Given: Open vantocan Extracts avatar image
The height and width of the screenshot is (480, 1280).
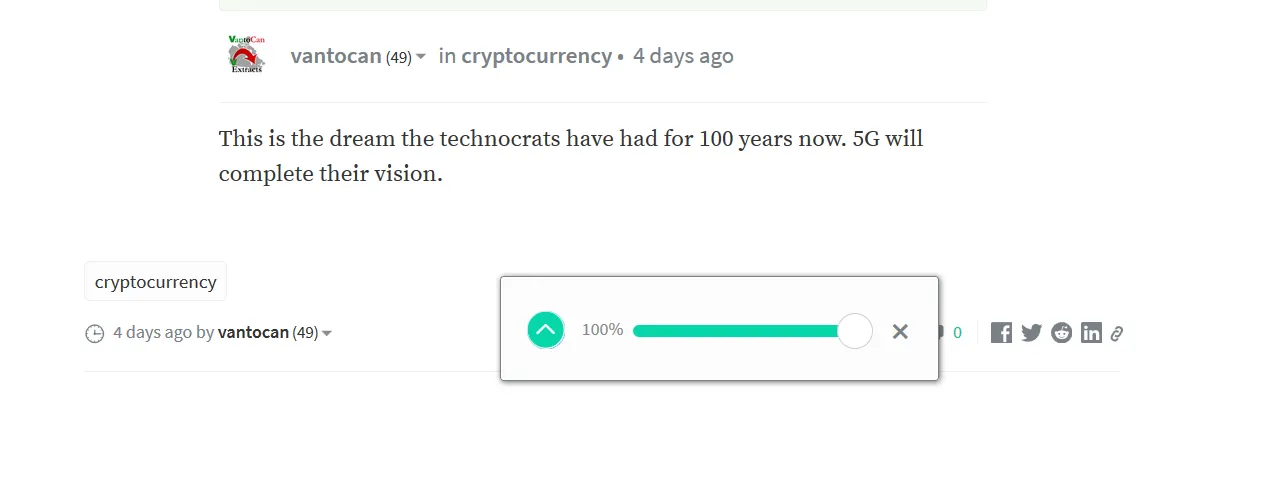Looking at the screenshot, I should [x=246, y=54].
